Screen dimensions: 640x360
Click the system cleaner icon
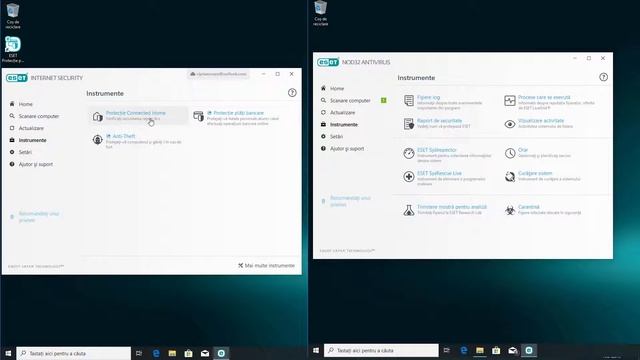point(510,176)
